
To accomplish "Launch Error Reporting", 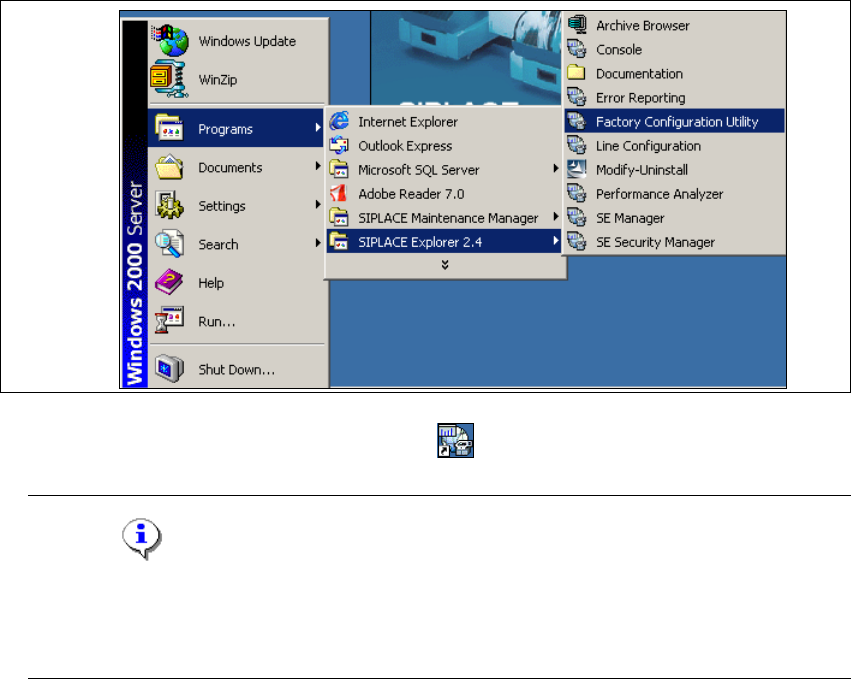I will point(675,97).
